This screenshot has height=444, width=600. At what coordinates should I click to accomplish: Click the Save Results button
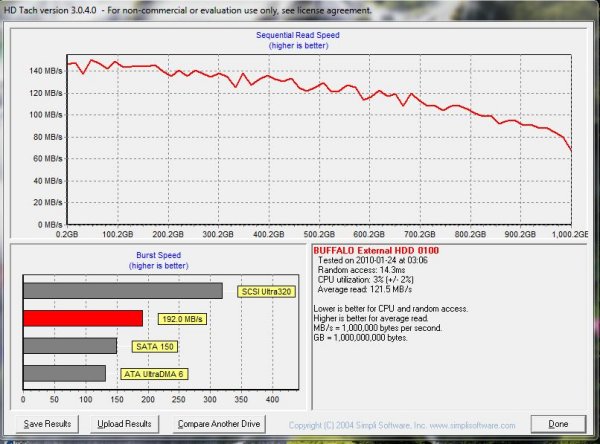click(47, 424)
